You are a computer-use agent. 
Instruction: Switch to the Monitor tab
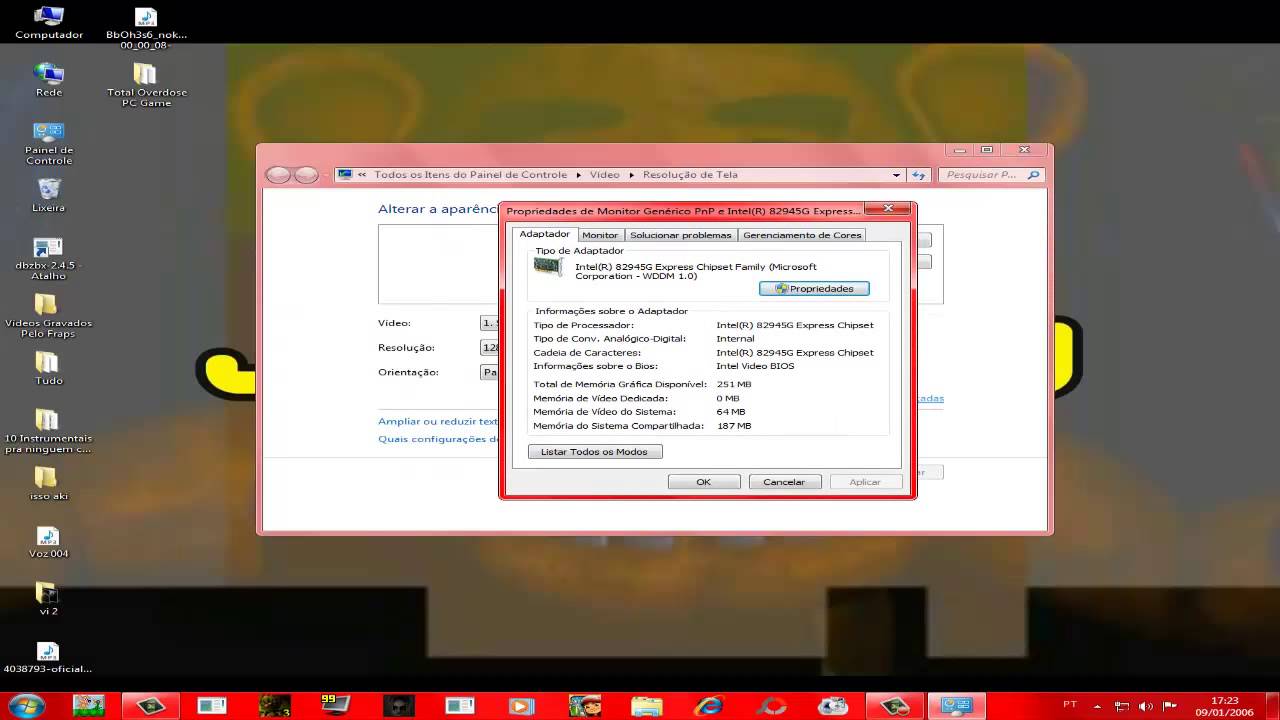[x=600, y=235]
